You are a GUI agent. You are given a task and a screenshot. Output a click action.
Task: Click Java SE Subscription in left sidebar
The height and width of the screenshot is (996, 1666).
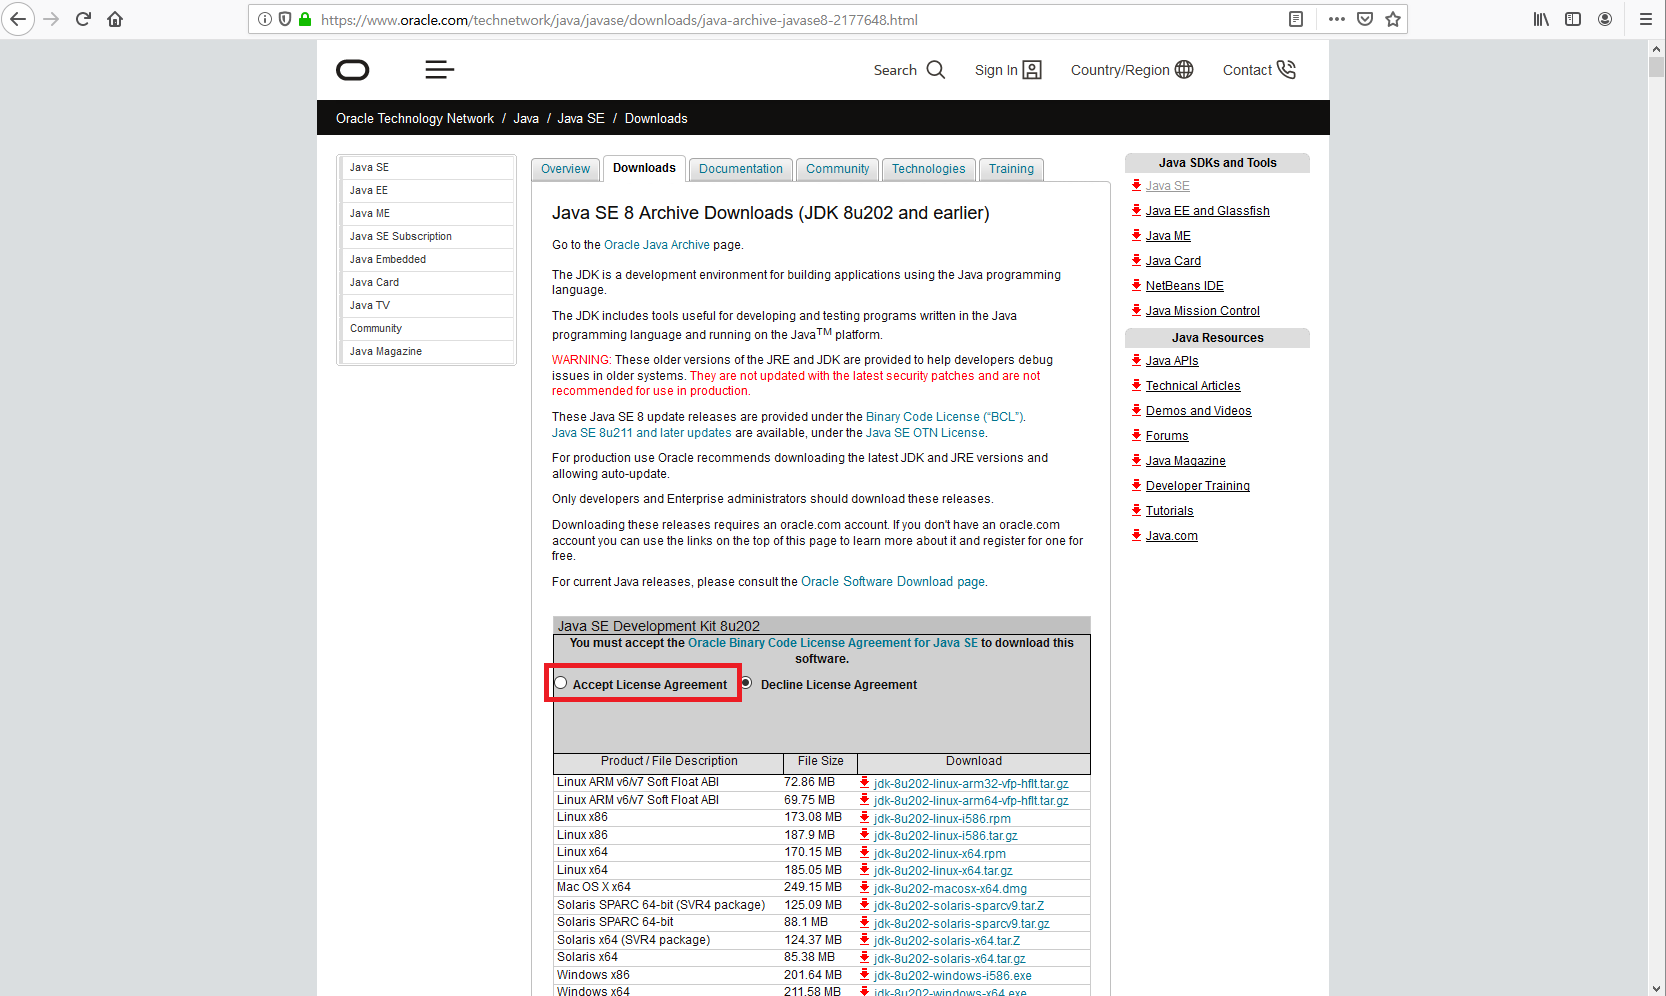point(428,236)
